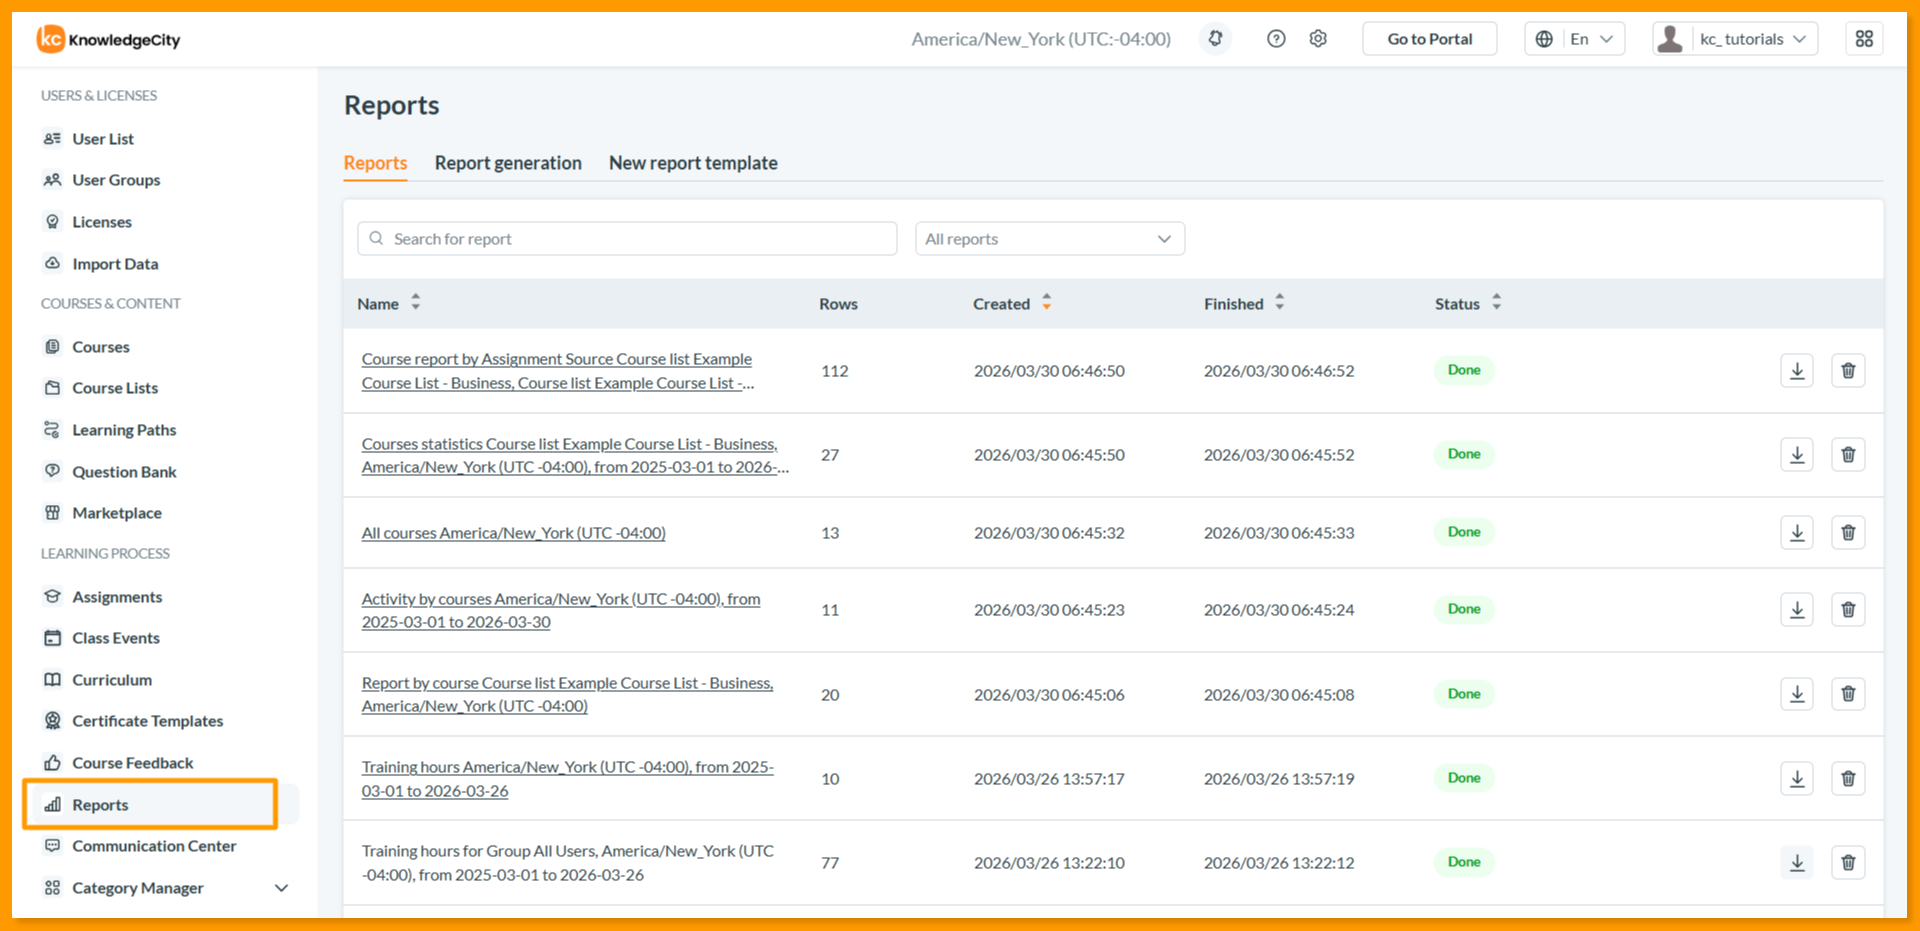Click the notifications bell icon

tap(1215, 39)
